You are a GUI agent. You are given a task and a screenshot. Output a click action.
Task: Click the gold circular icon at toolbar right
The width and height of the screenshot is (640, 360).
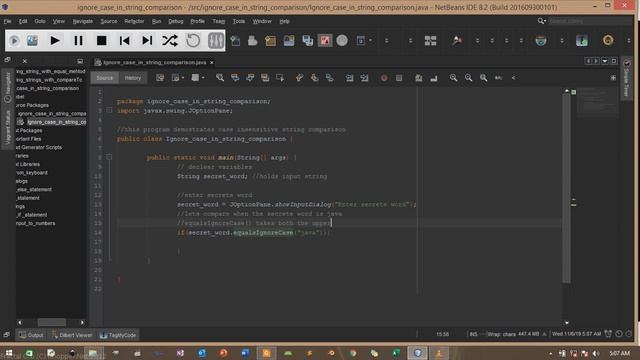(608, 40)
